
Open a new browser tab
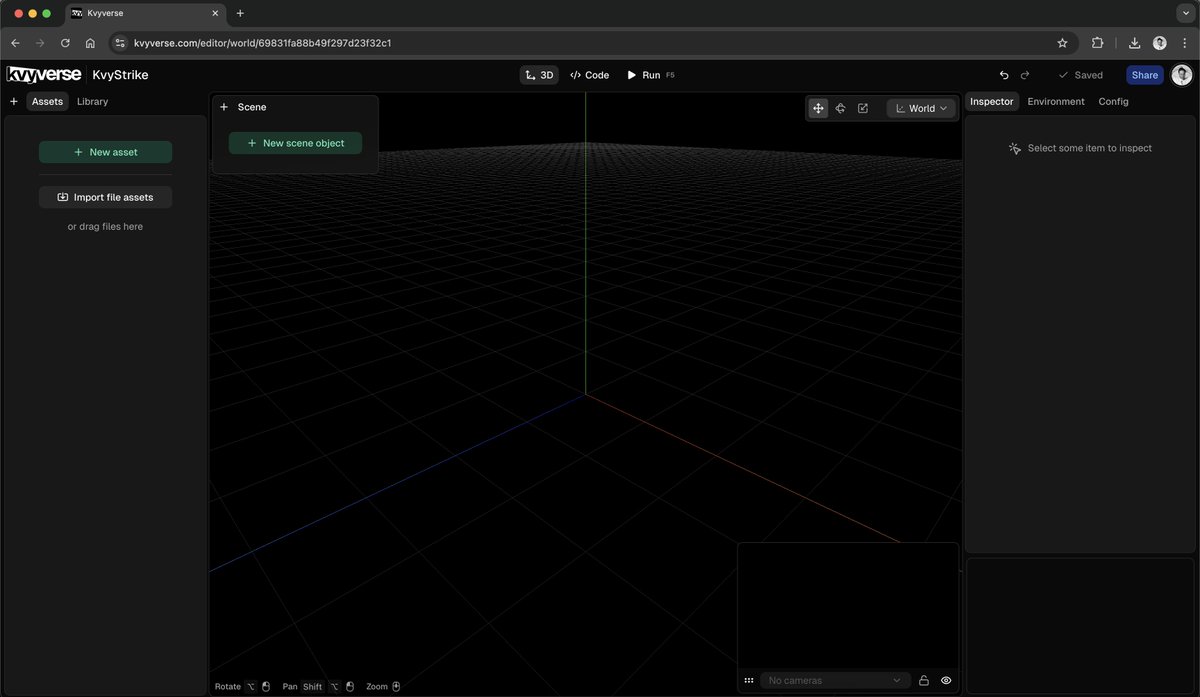pos(240,13)
